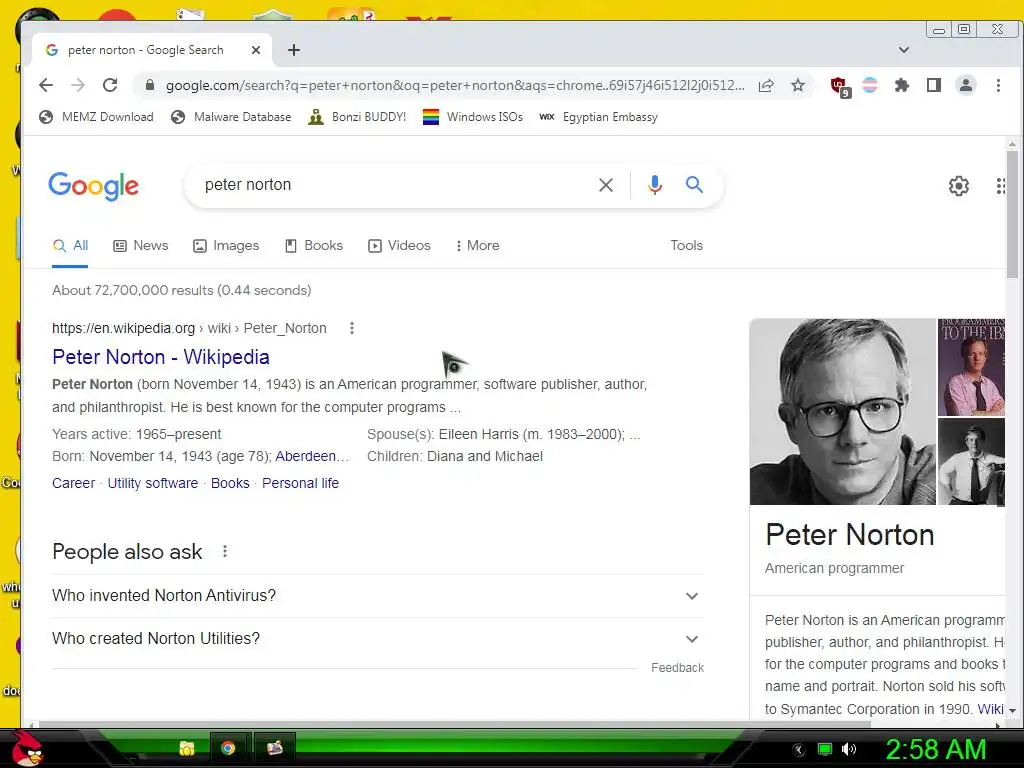
Task: Open the Bonzi BUDDY! bookmark
Action: click(x=357, y=117)
